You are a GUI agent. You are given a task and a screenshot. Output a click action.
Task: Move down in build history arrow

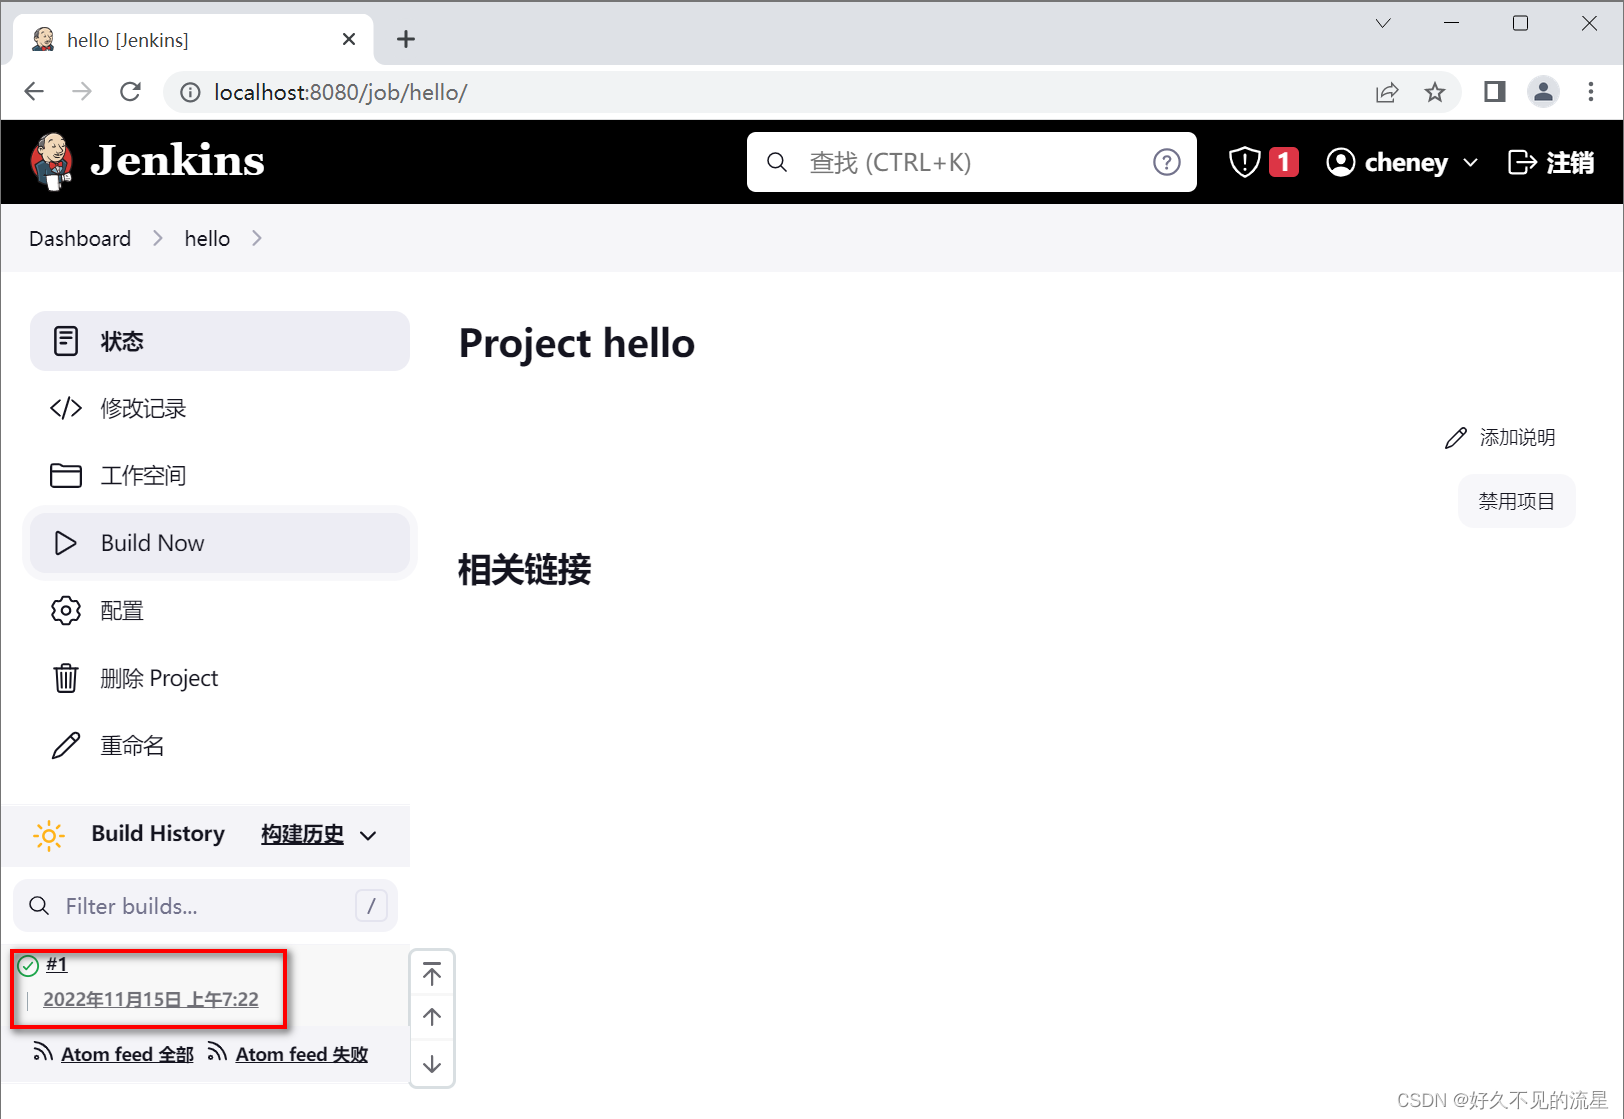(432, 1064)
